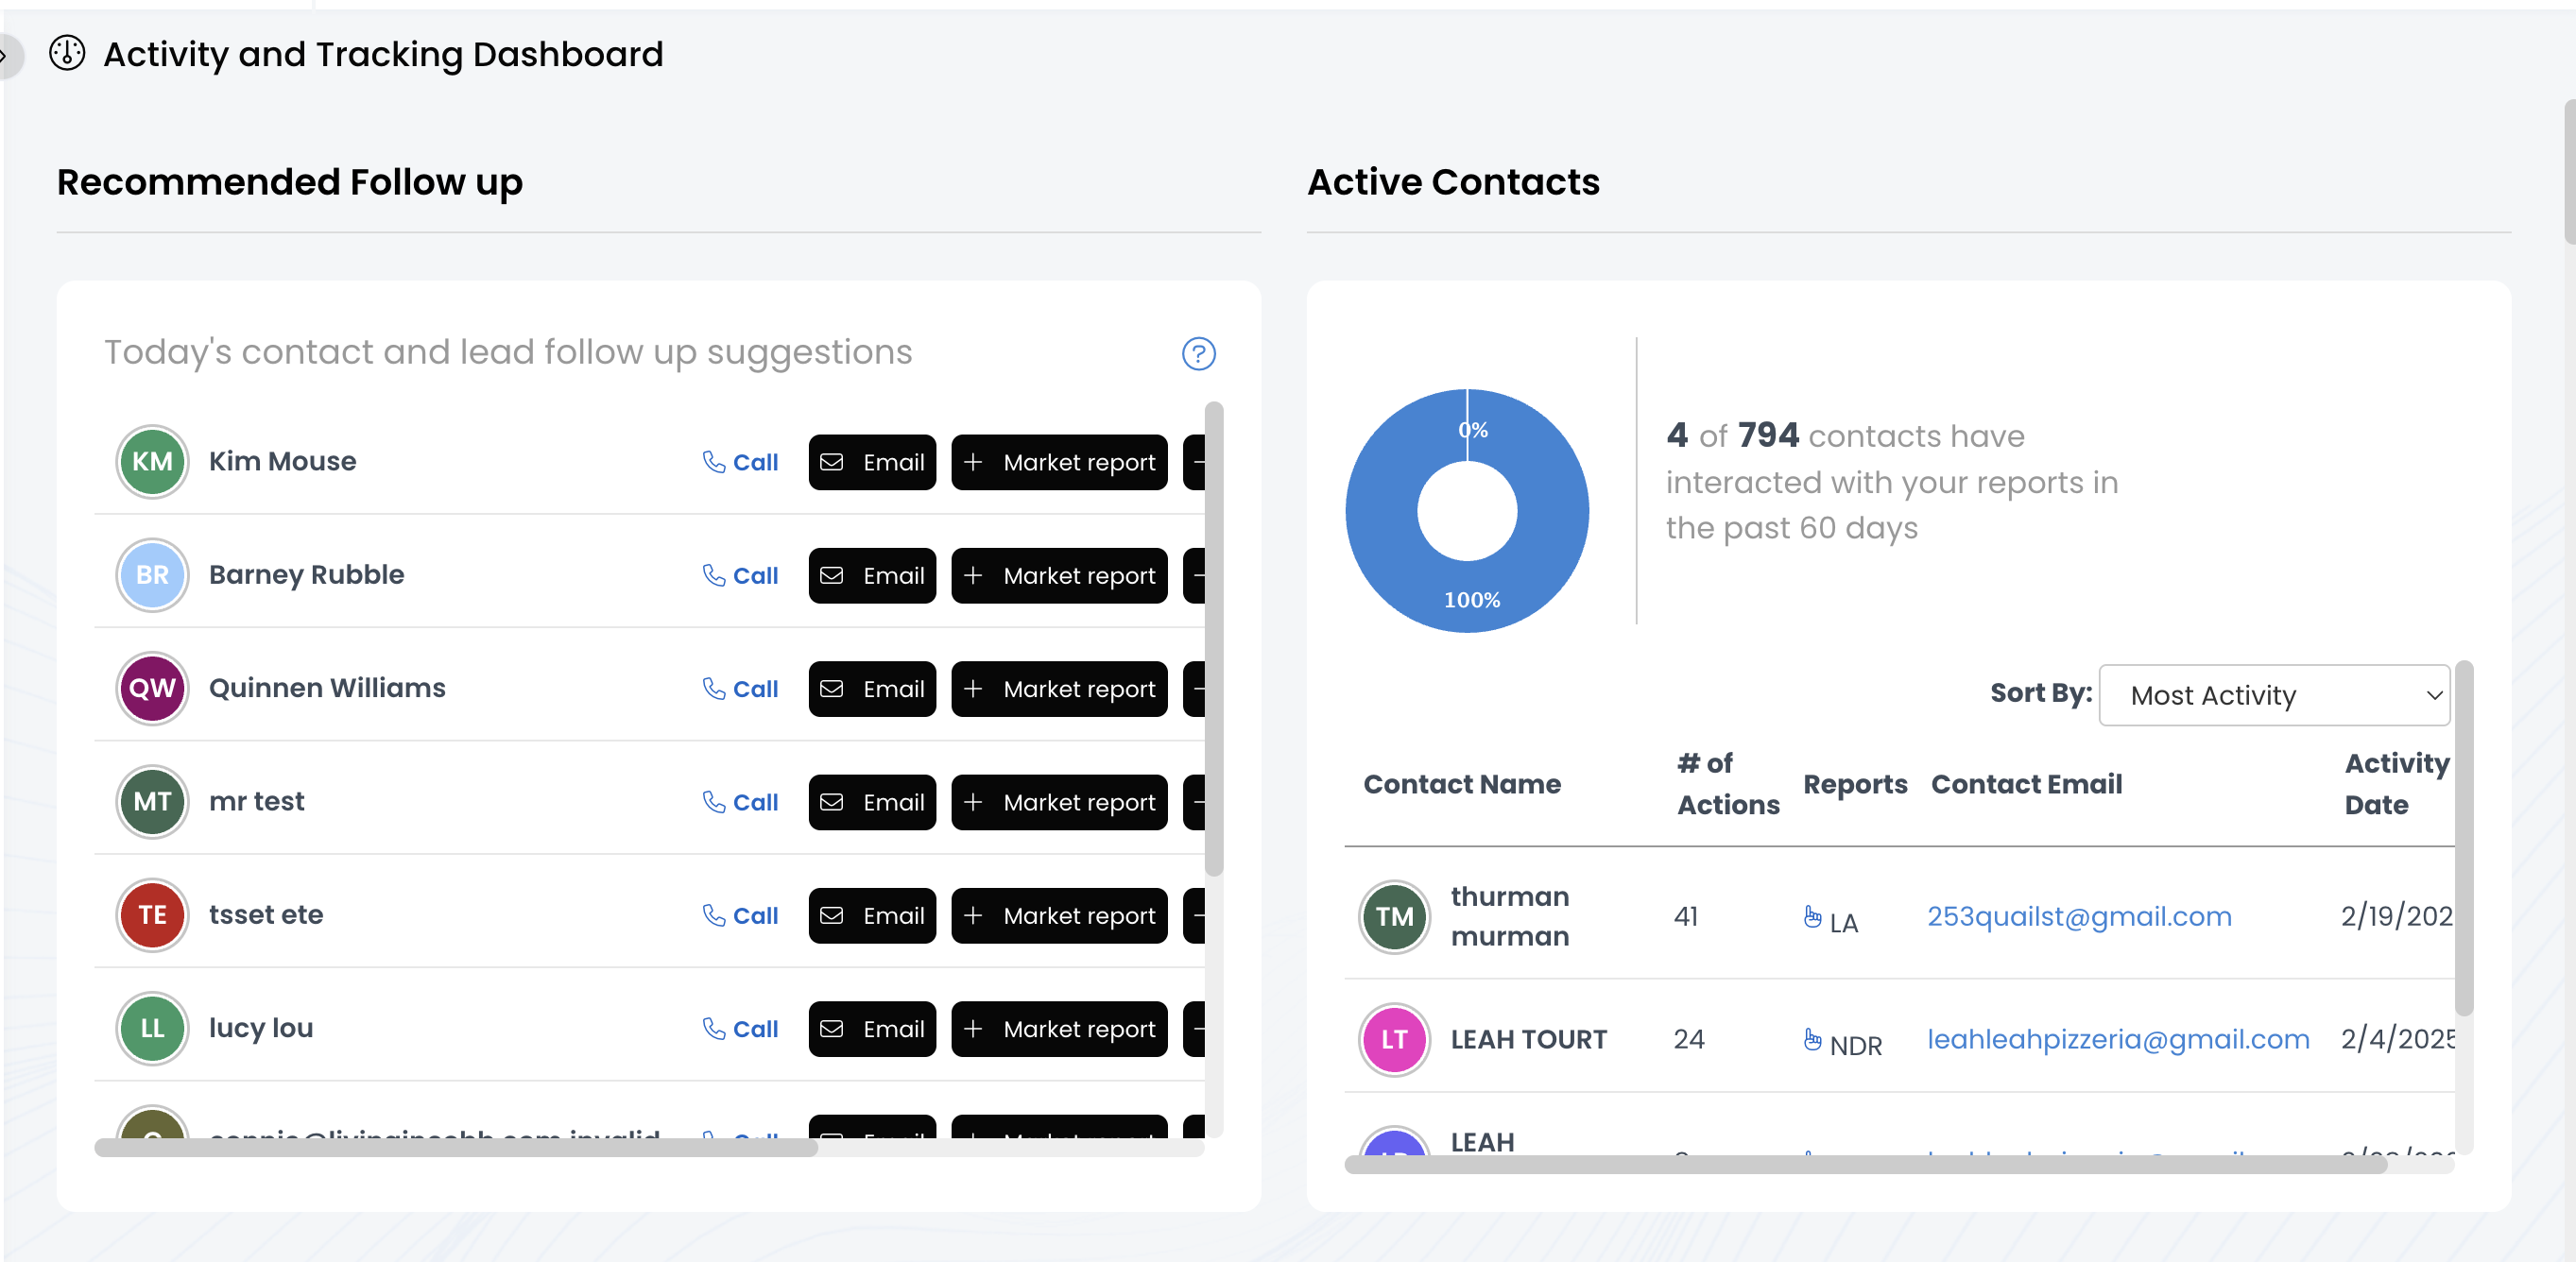
Task: Click Email button for Quinnen Williams
Action: tap(871, 688)
